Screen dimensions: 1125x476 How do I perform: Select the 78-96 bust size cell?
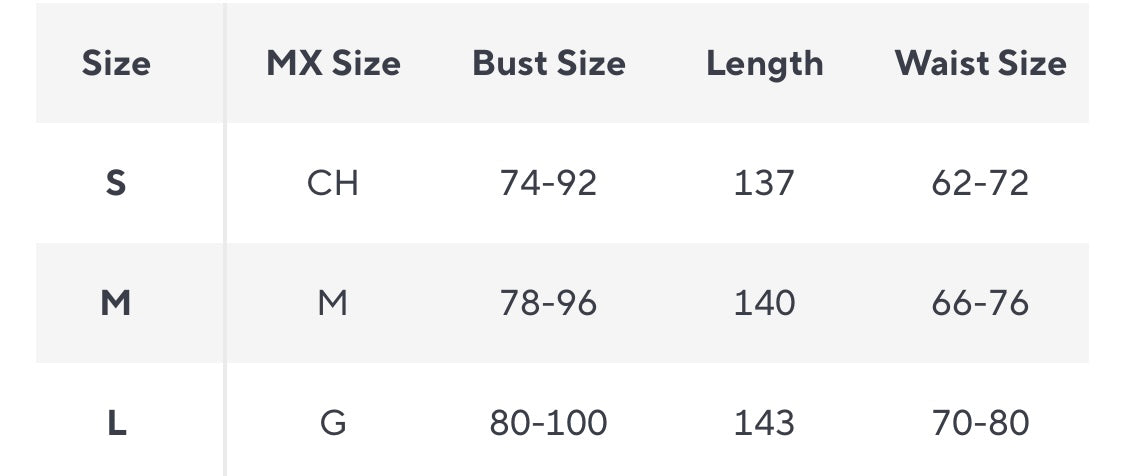point(549,303)
